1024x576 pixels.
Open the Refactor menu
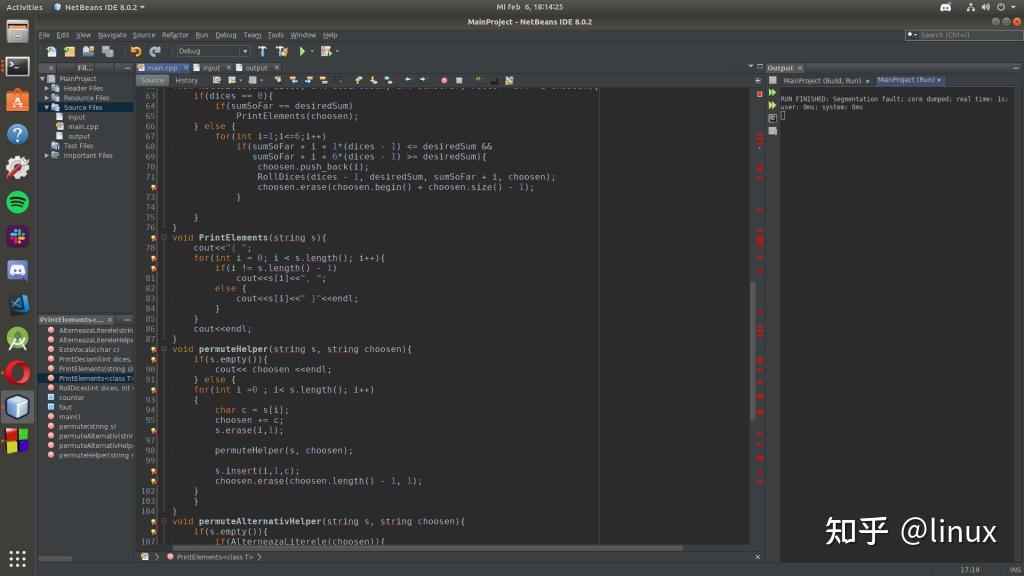[175, 35]
